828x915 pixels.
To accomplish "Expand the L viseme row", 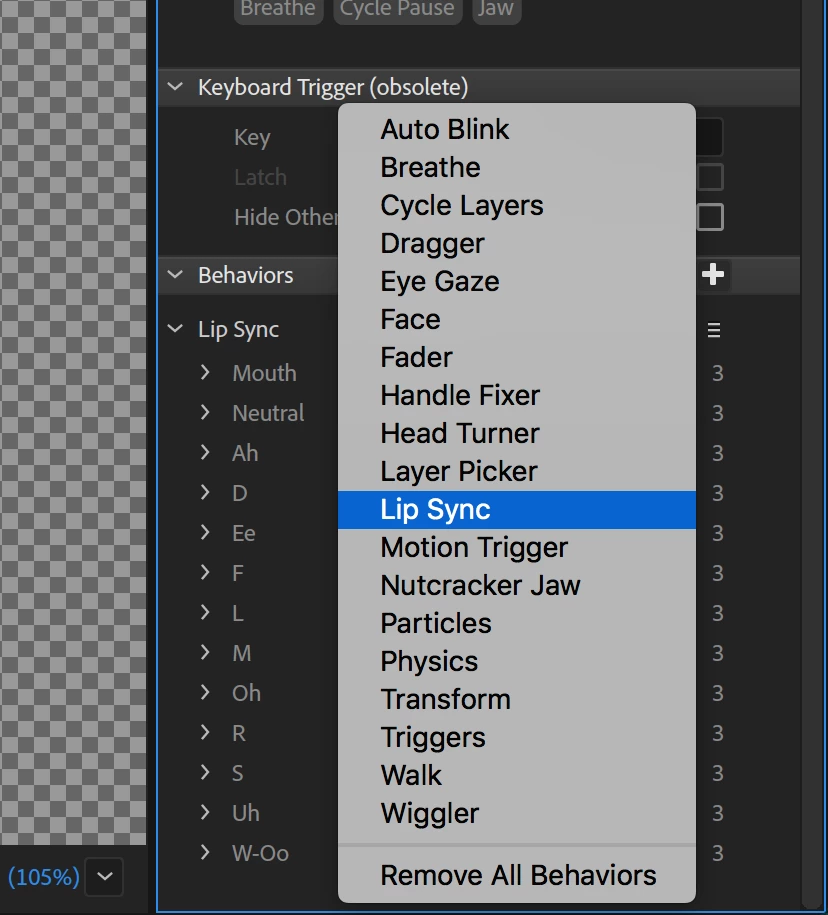I will tap(205, 612).
